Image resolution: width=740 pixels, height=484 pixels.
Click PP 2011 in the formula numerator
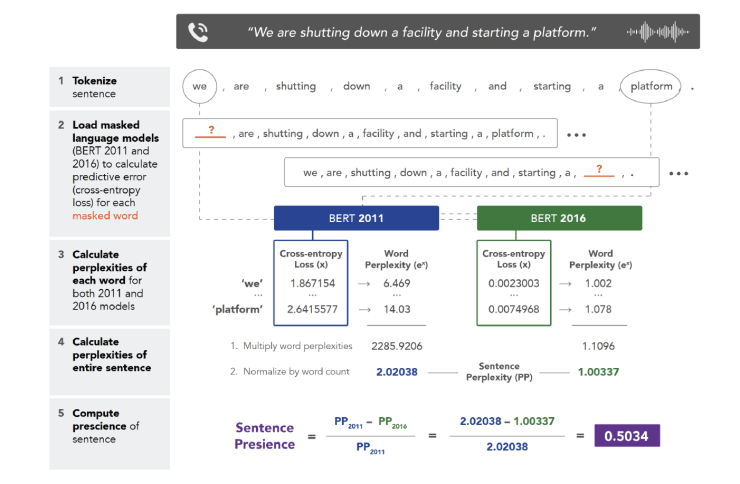[348, 422]
